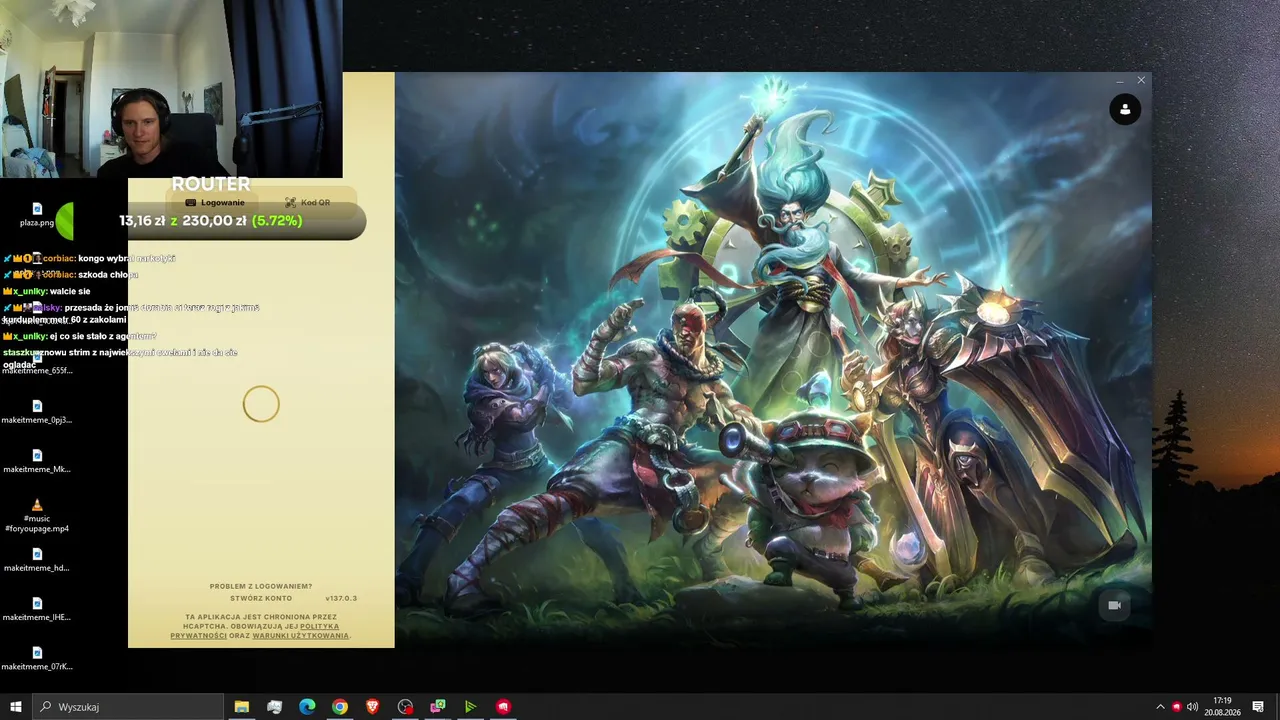This screenshot has width=1280, height=720.
Task: Click the red Riot icon in system tray
Action: (x=1176, y=707)
